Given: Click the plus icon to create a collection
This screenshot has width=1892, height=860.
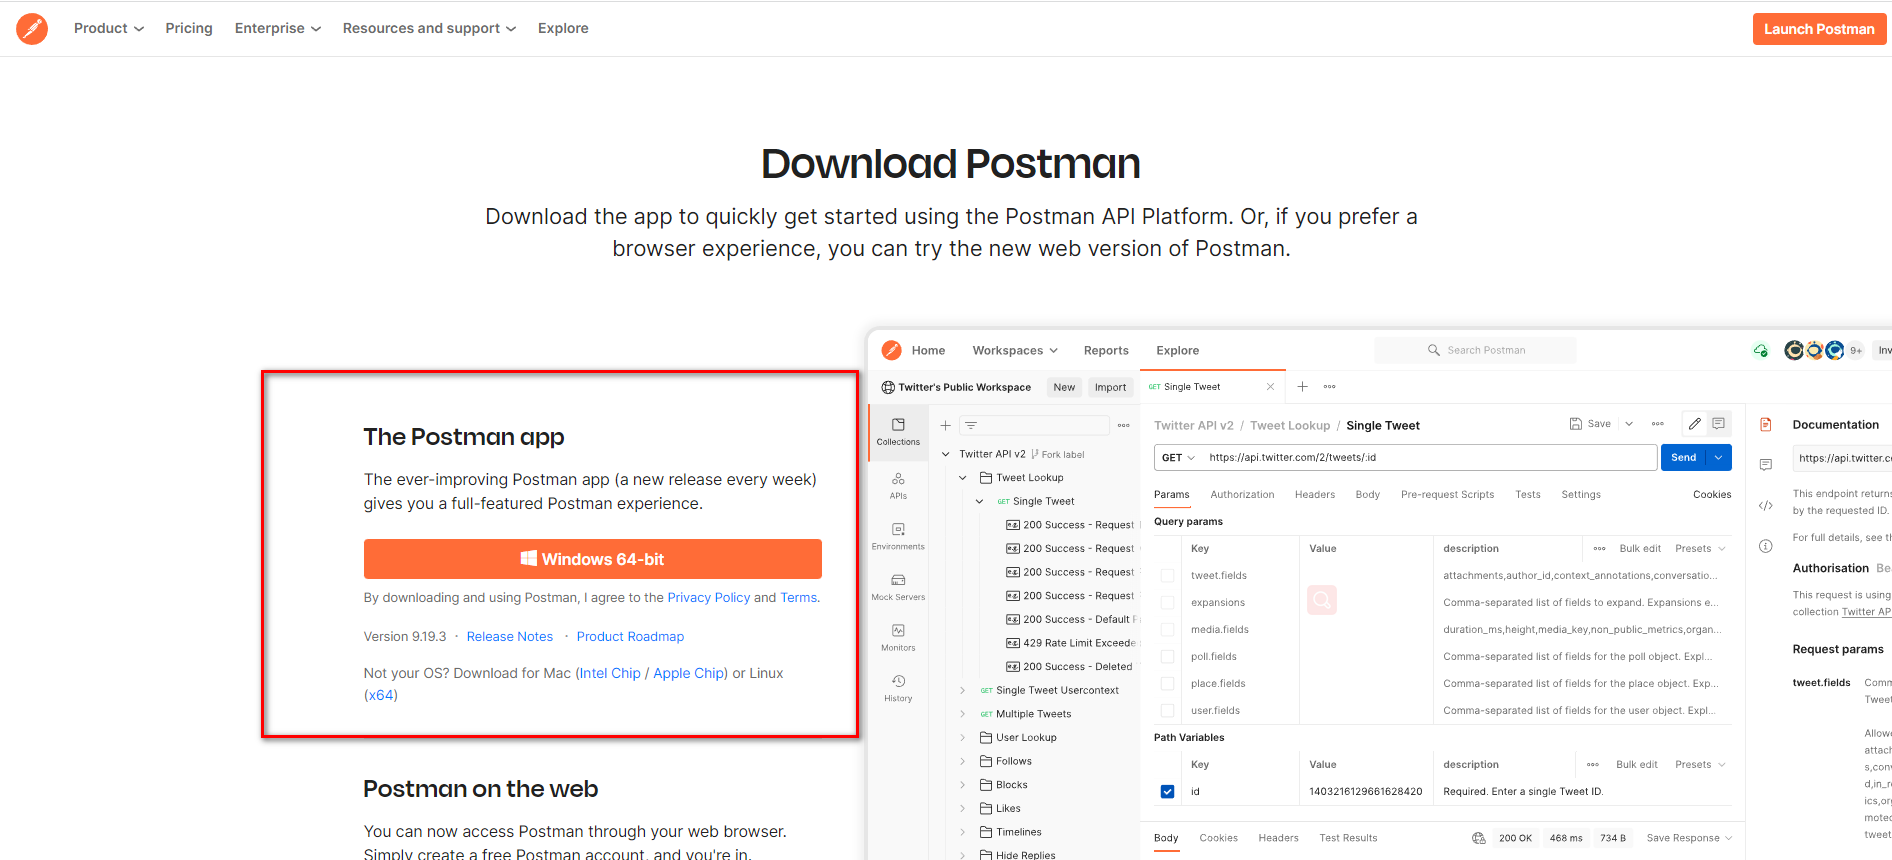Looking at the screenshot, I should [945, 425].
